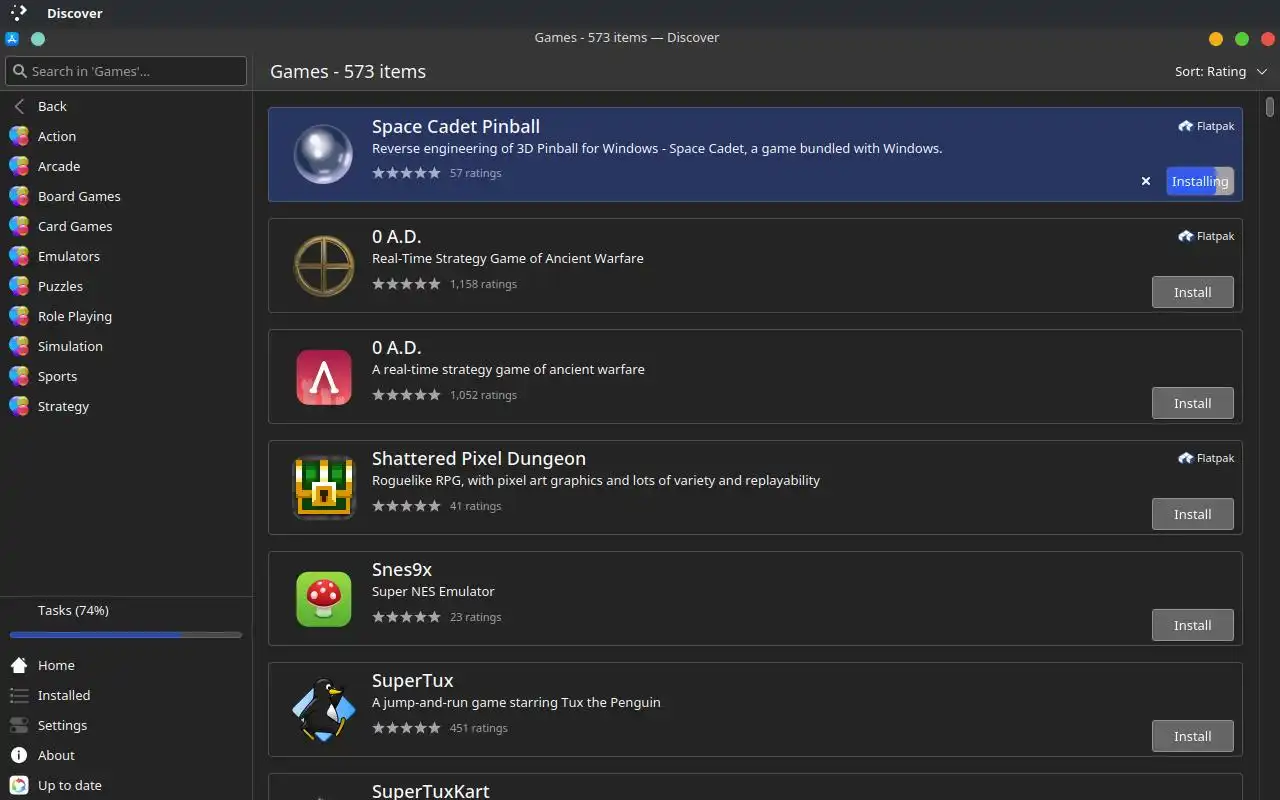Screen dimensions: 1280x800
Task: Click the search magnifier icon
Action: click(19, 71)
